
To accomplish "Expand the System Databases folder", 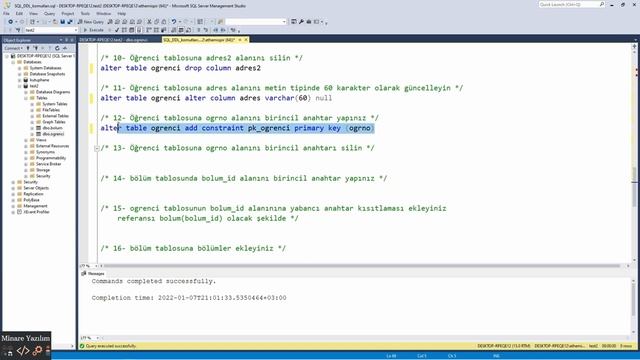I will click(x=19, y=68).
